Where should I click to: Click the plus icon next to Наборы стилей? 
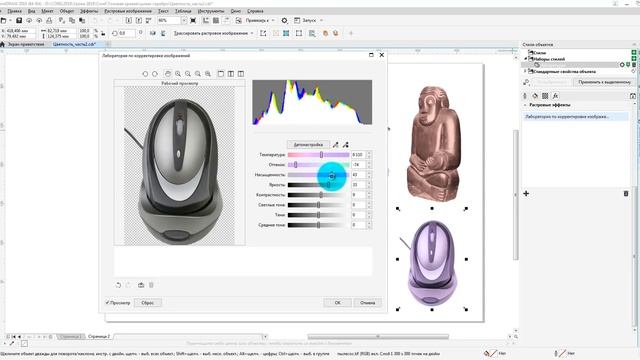pyautogui.click(x=634, y=59)
